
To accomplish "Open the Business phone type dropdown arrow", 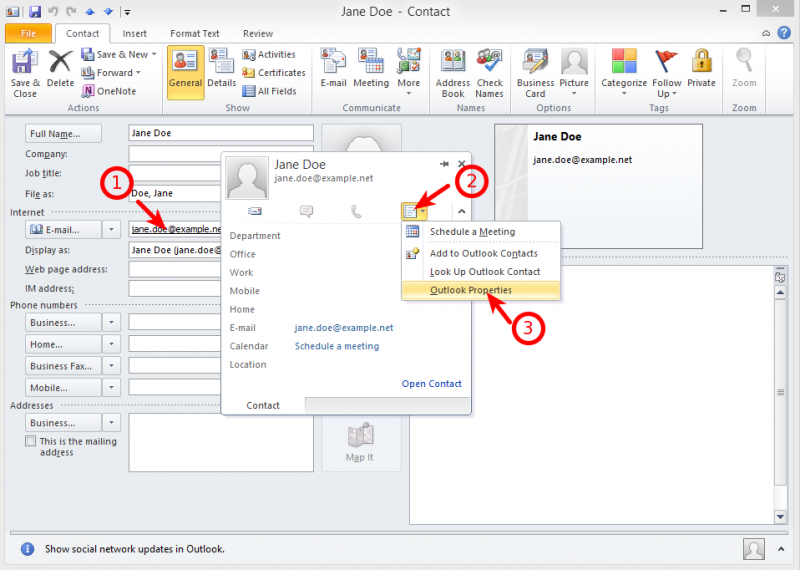I will click(111, 323).
